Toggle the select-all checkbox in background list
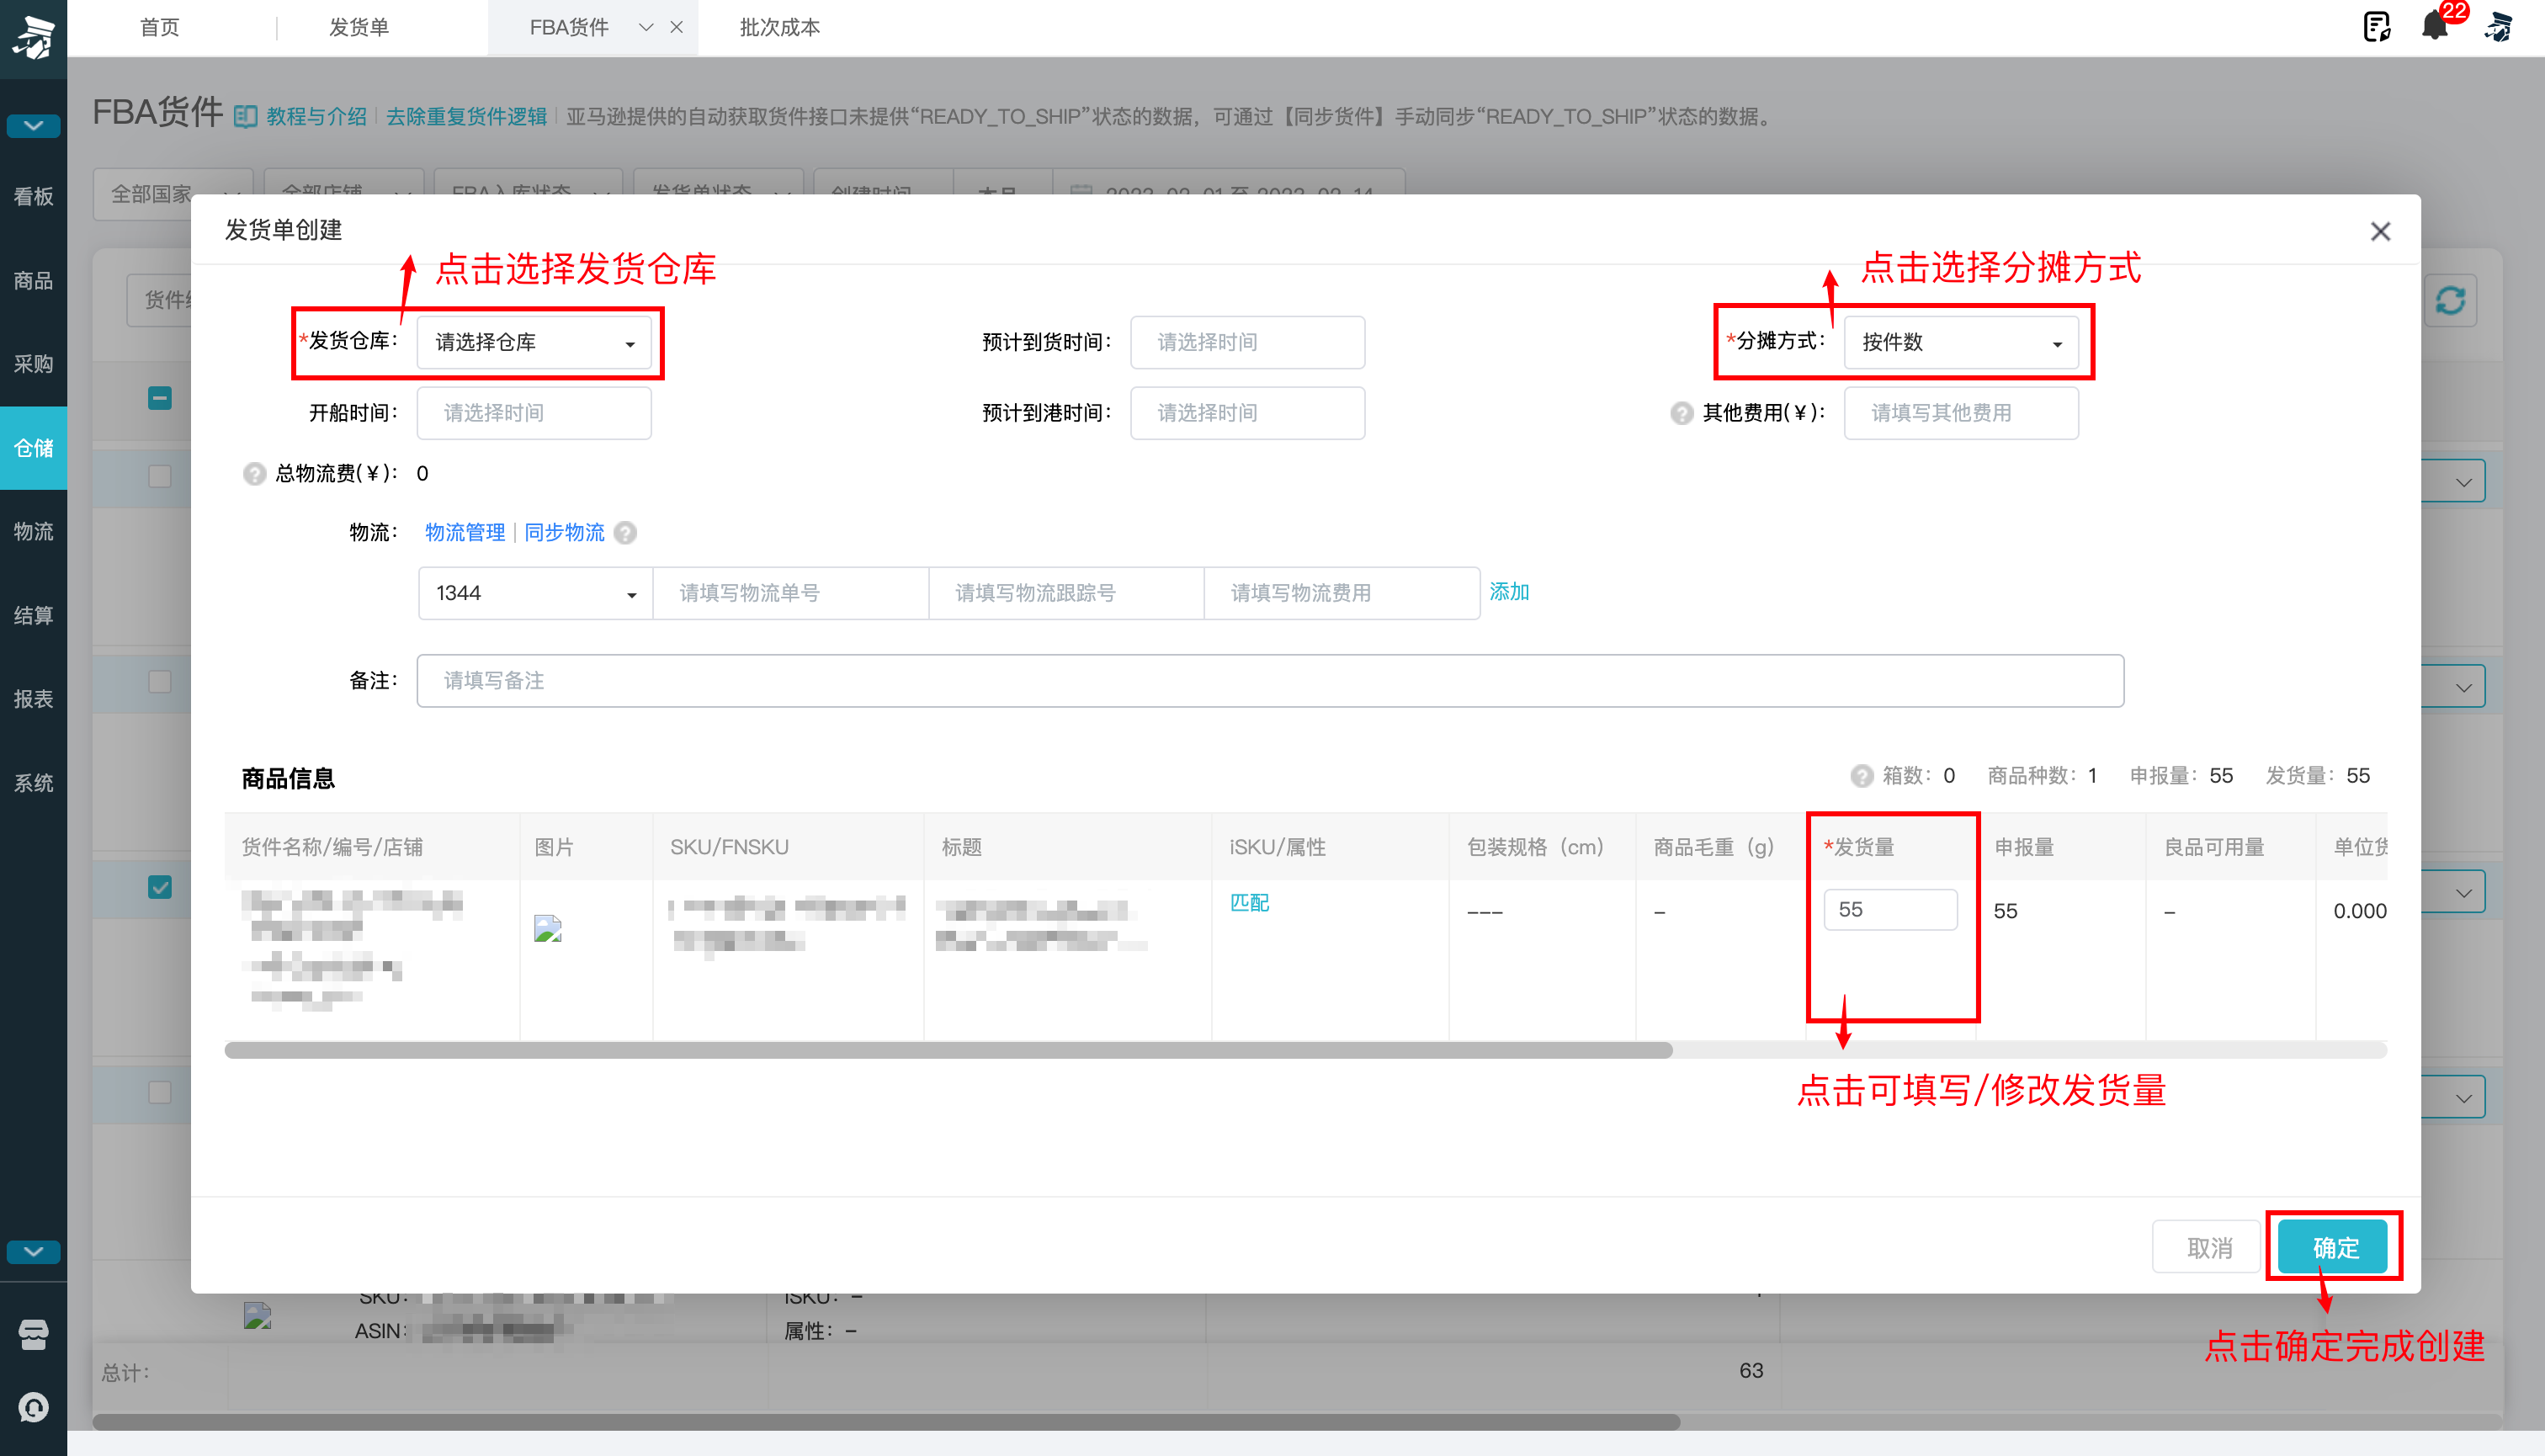The image size is (2545, 1456). point(160,398)
